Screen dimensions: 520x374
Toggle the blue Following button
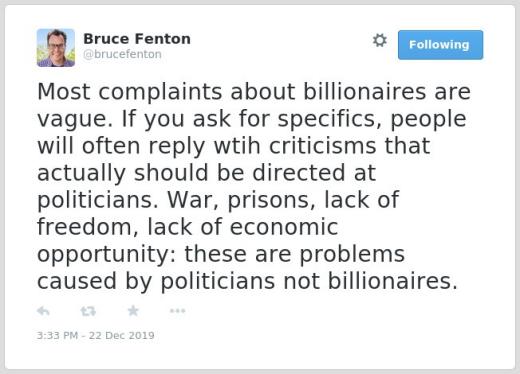click(440, 45)
